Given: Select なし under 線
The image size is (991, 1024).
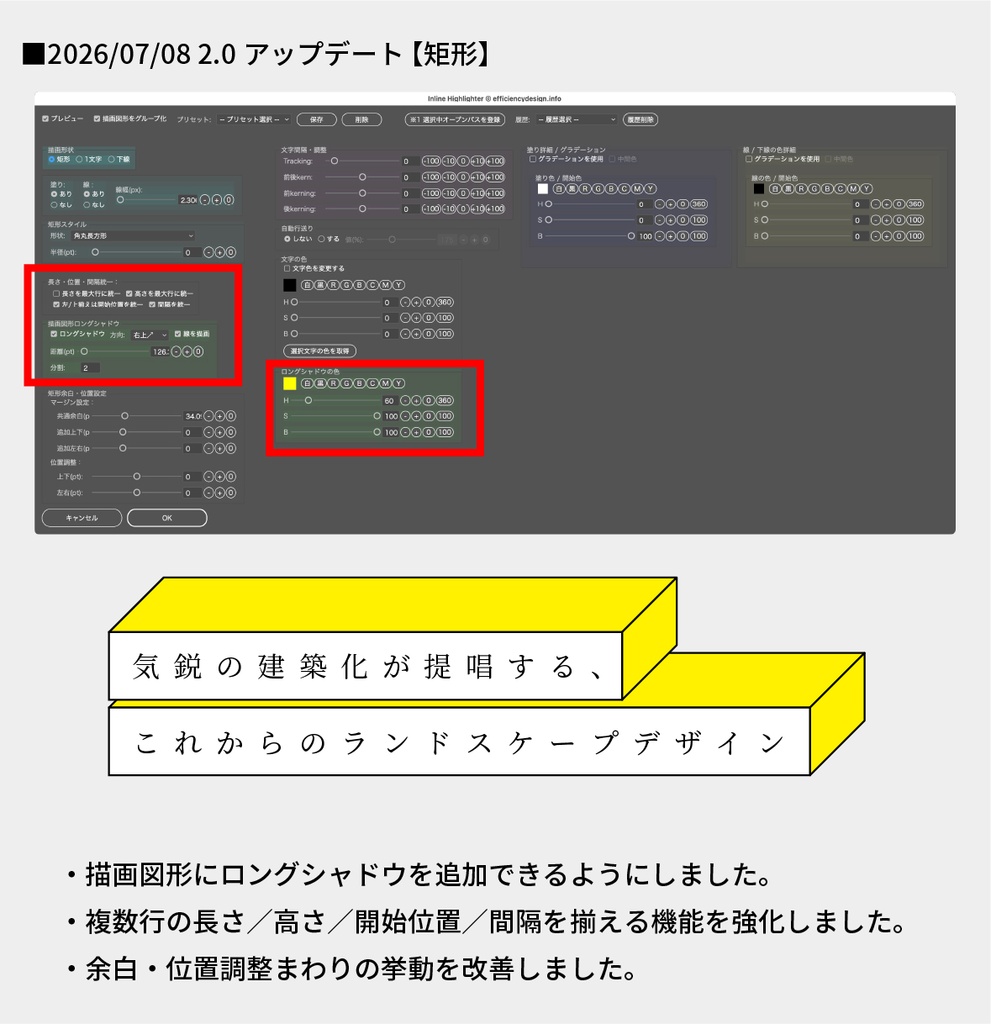Looking at the screenshot, I should (86, 205).
